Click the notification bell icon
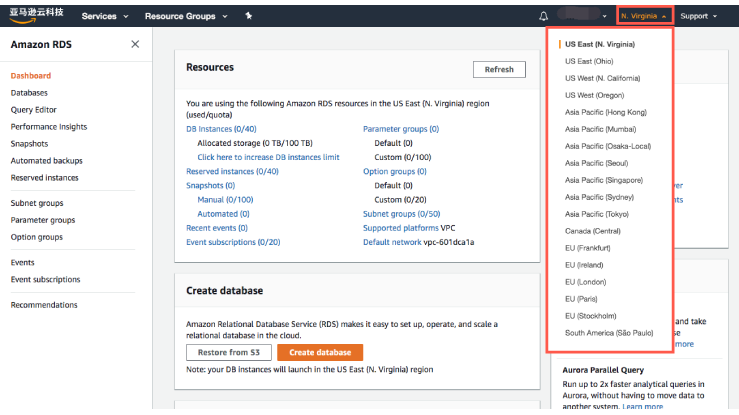 click(544, 16)
